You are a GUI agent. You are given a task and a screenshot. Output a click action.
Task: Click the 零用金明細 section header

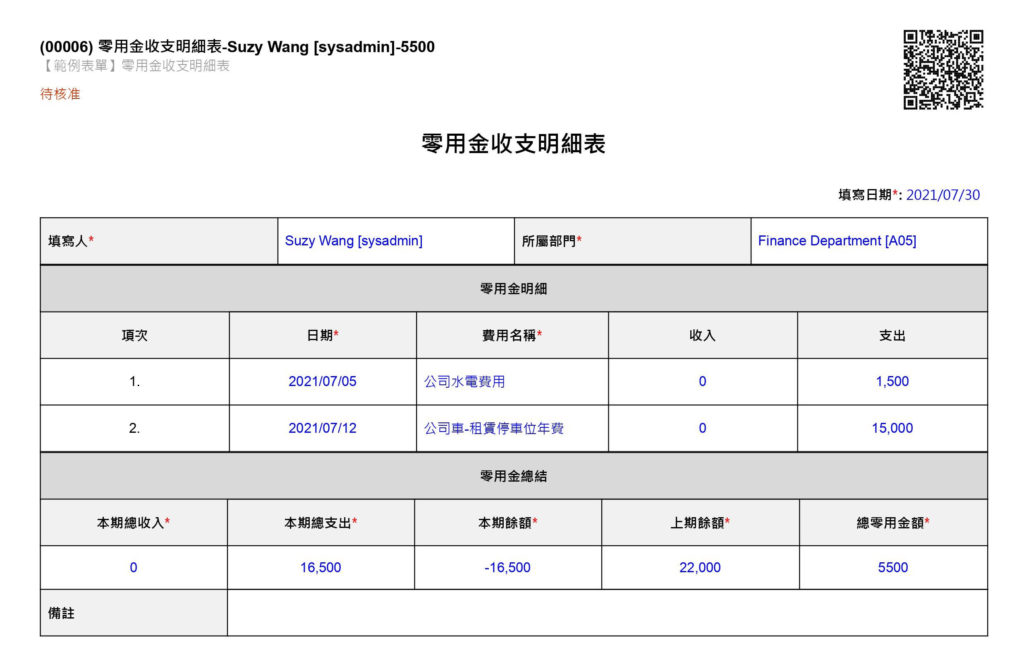(x=513, y=289)
